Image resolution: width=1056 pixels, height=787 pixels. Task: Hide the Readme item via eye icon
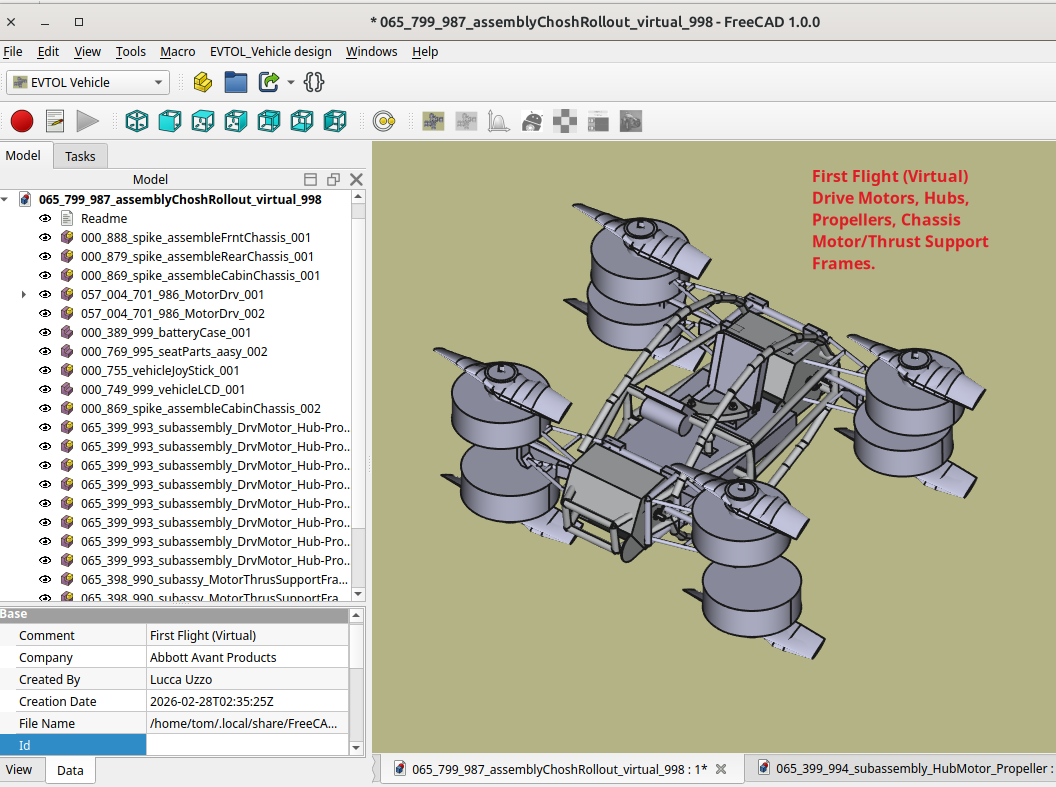coord(45,218)
